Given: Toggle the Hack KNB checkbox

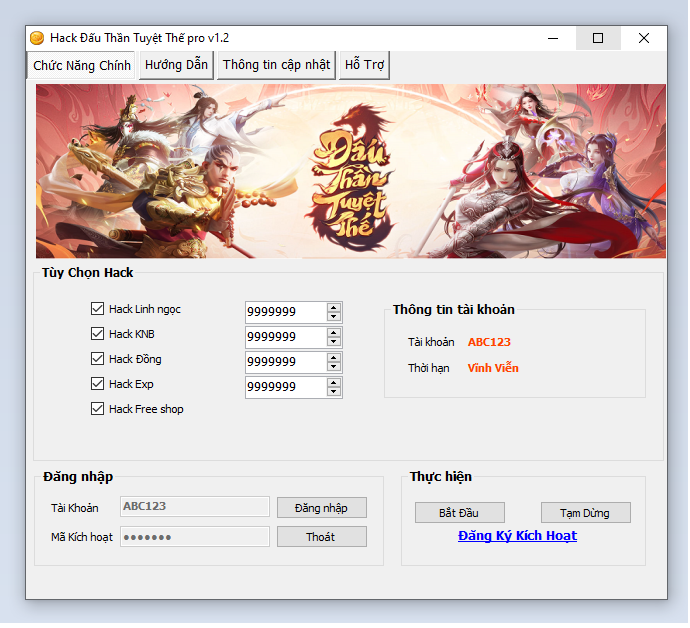Looking at the screenshot, I should (x=97, y=334).
